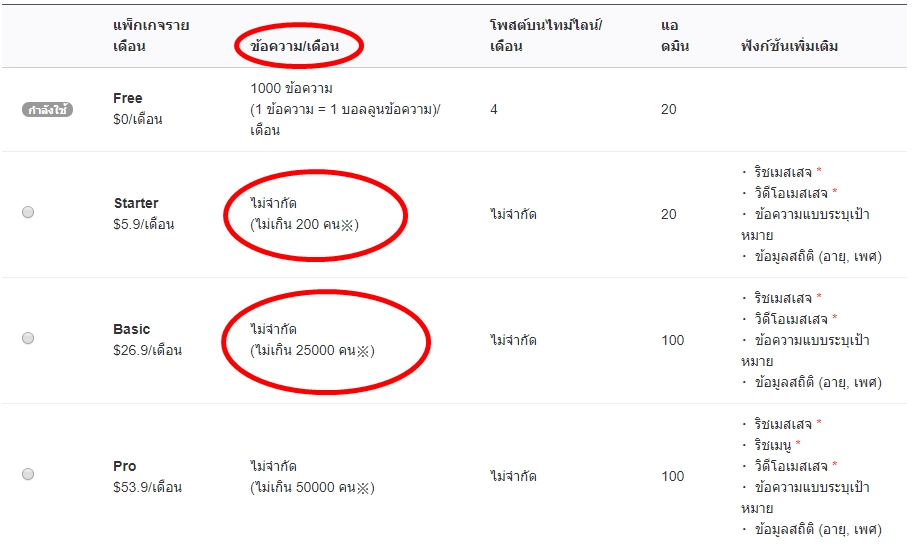Image resolution: width=917 pixels, height=549 pixels.
Task: Click Pro's ไม่เกิน 50000 คน message limit
Action: (311, 487)
